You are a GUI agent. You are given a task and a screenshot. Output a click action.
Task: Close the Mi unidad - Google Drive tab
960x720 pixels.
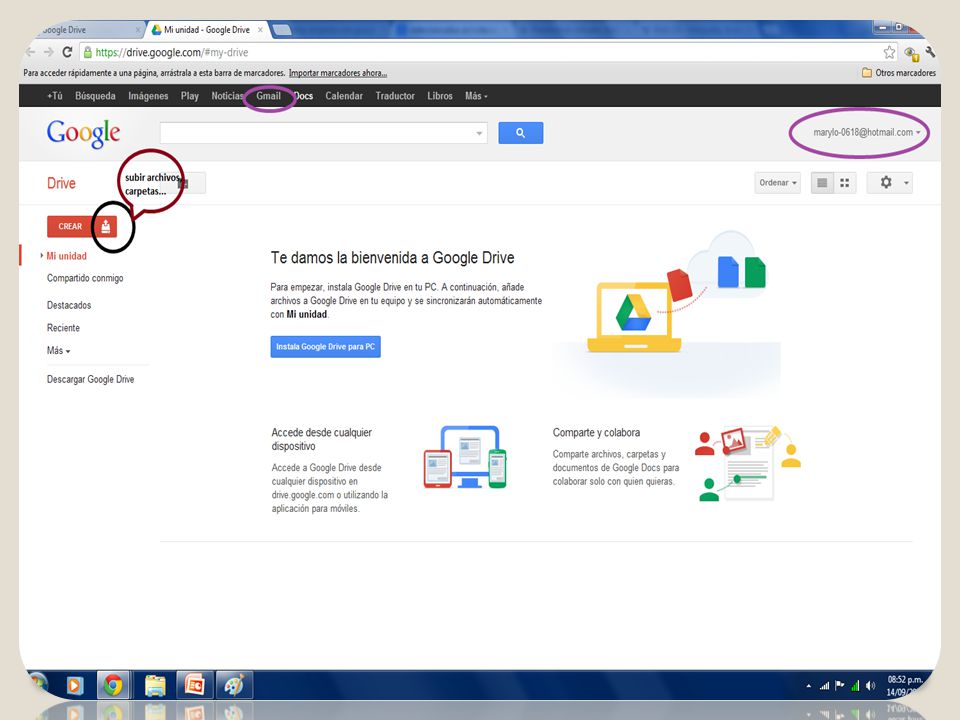(x=260, y=29)
